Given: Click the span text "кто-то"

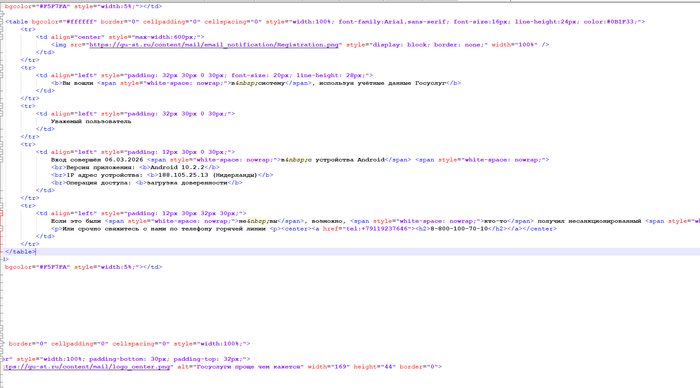Looking at the screenshot, I should [x=495, y=221].
